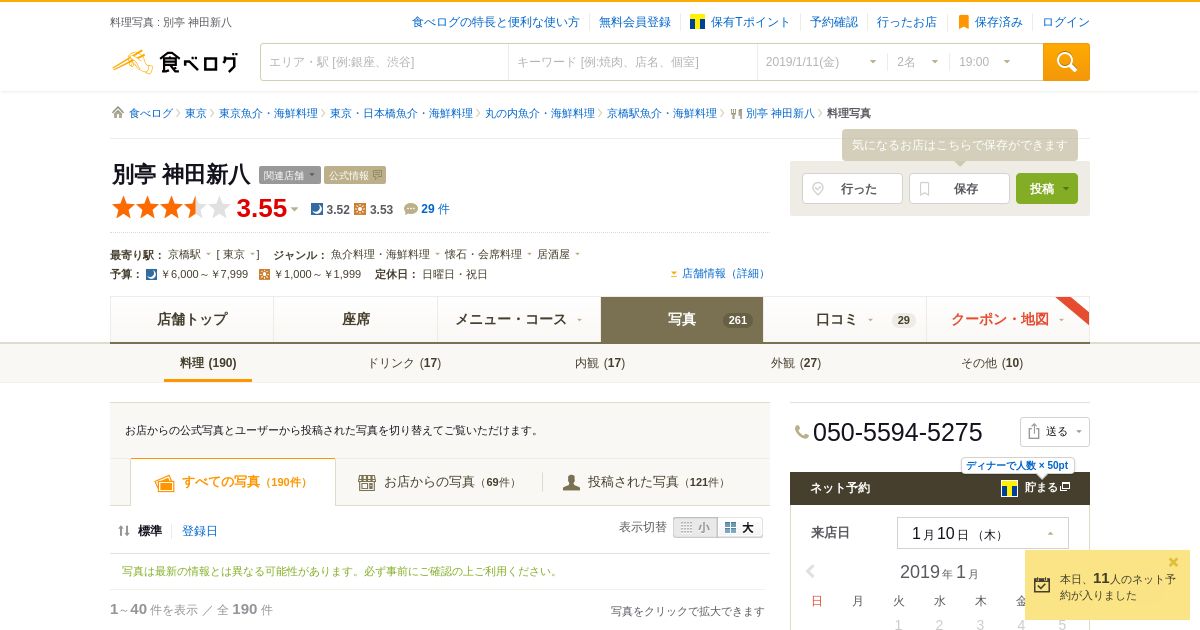
Task: Expand the メニュー・コース tab dropdown
Action: coord(579,320)
